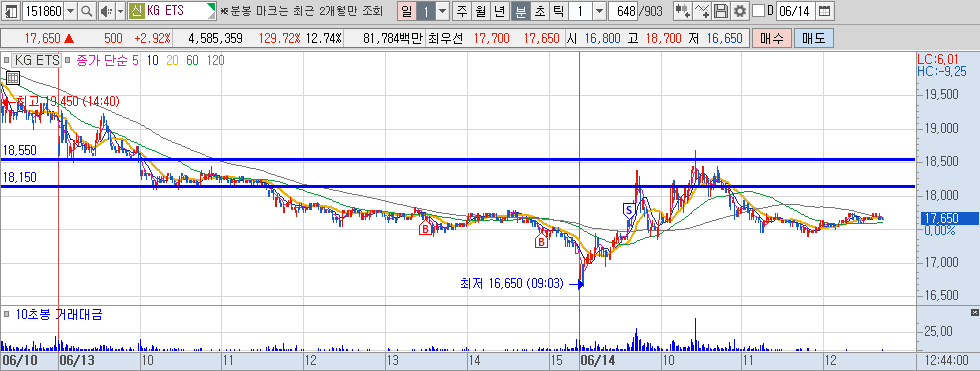Viewport: 980px width, 371px height.
Task: Open chart settings gear icon
Action: (x=740, y=11)
